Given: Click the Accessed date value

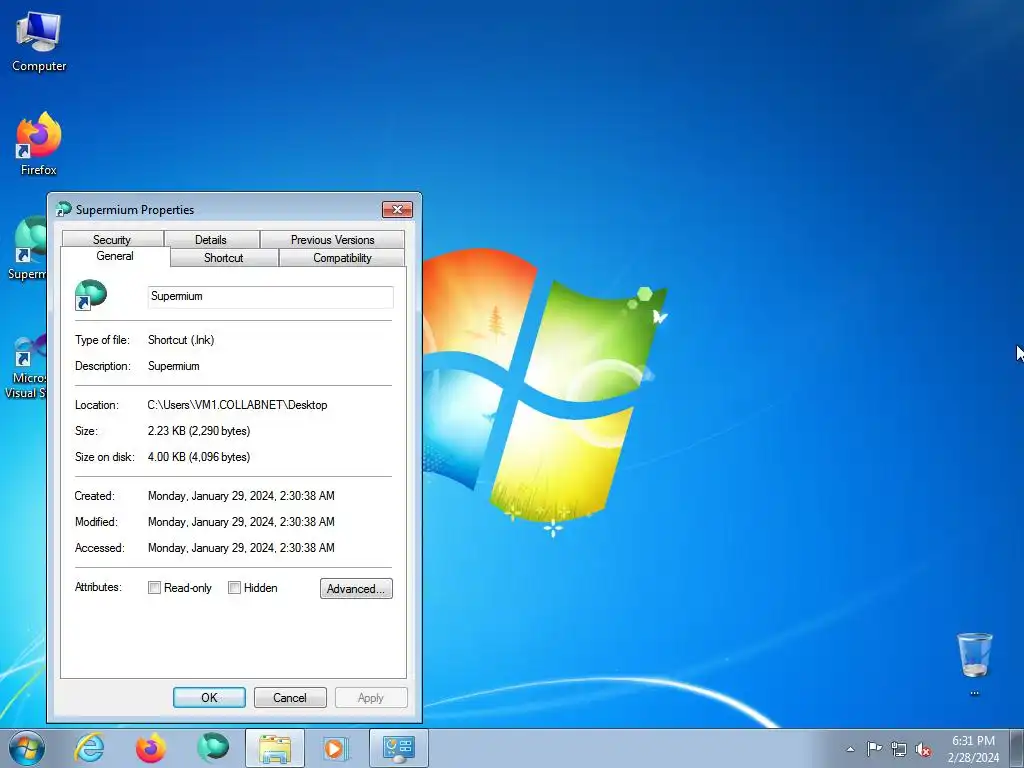Looking at the screenshot, I should 241,548.
